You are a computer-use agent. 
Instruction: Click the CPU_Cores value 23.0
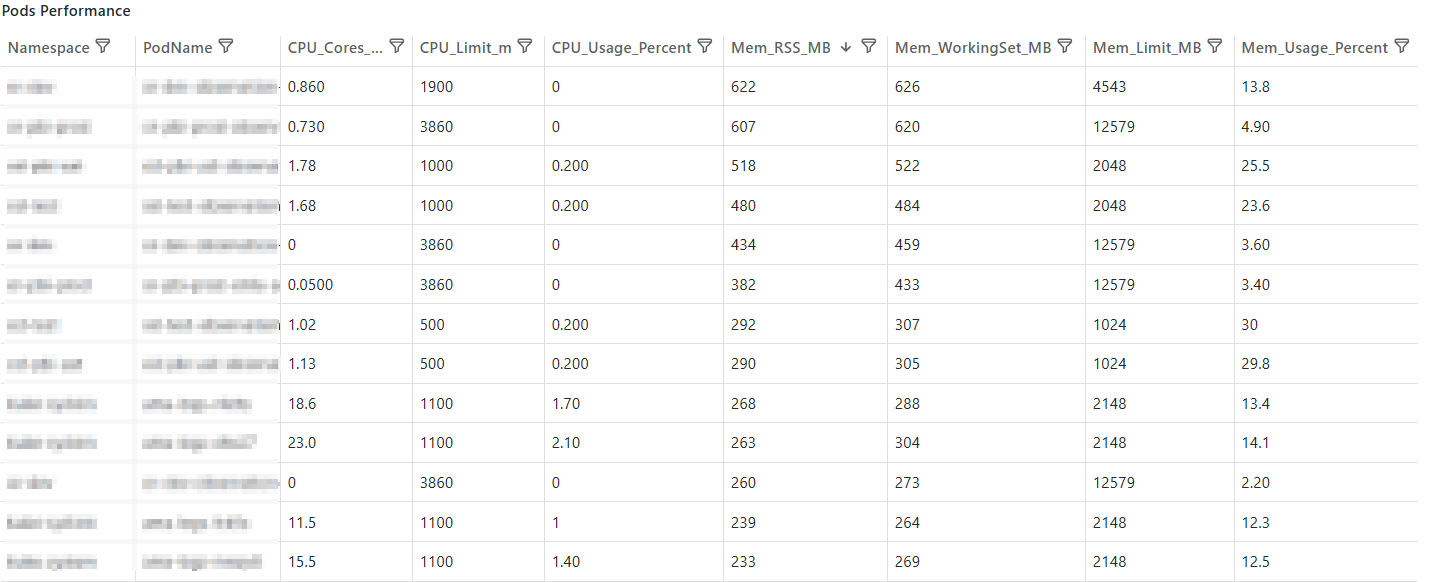click(x=301, y=443)
